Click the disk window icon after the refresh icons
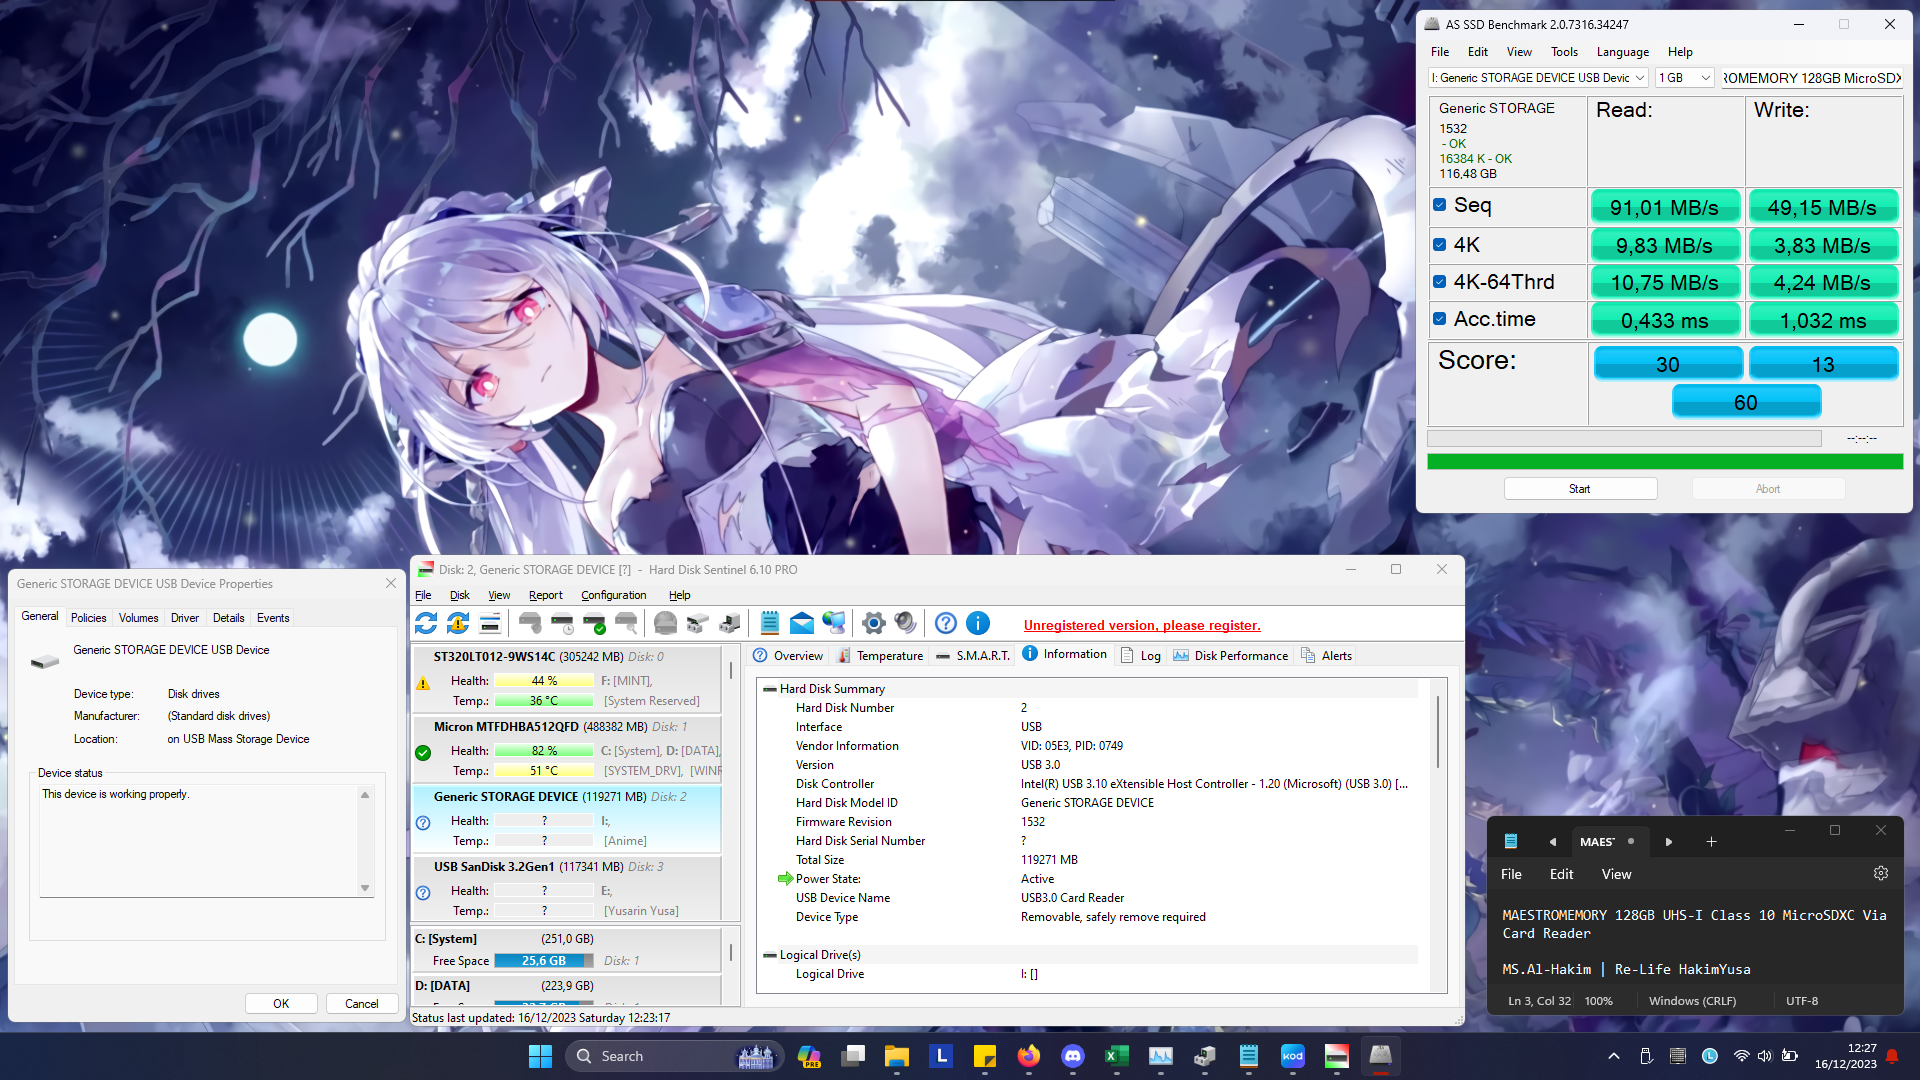Screen dimensions: 1920x1080 (x=490, y=624)
